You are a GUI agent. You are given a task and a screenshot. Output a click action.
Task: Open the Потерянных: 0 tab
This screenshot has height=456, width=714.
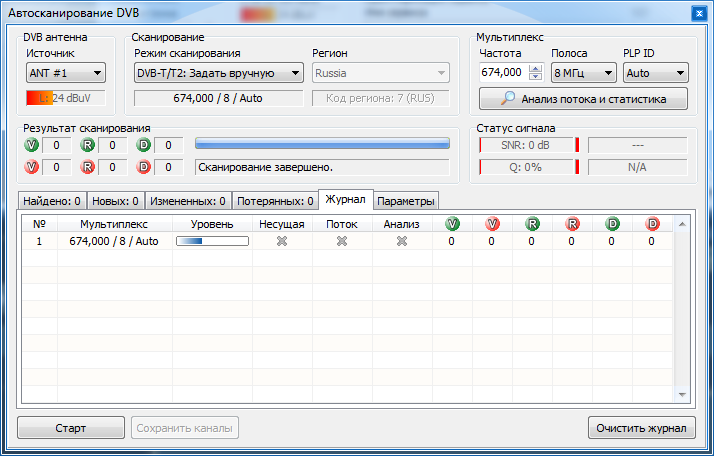(x=275, y=200)
